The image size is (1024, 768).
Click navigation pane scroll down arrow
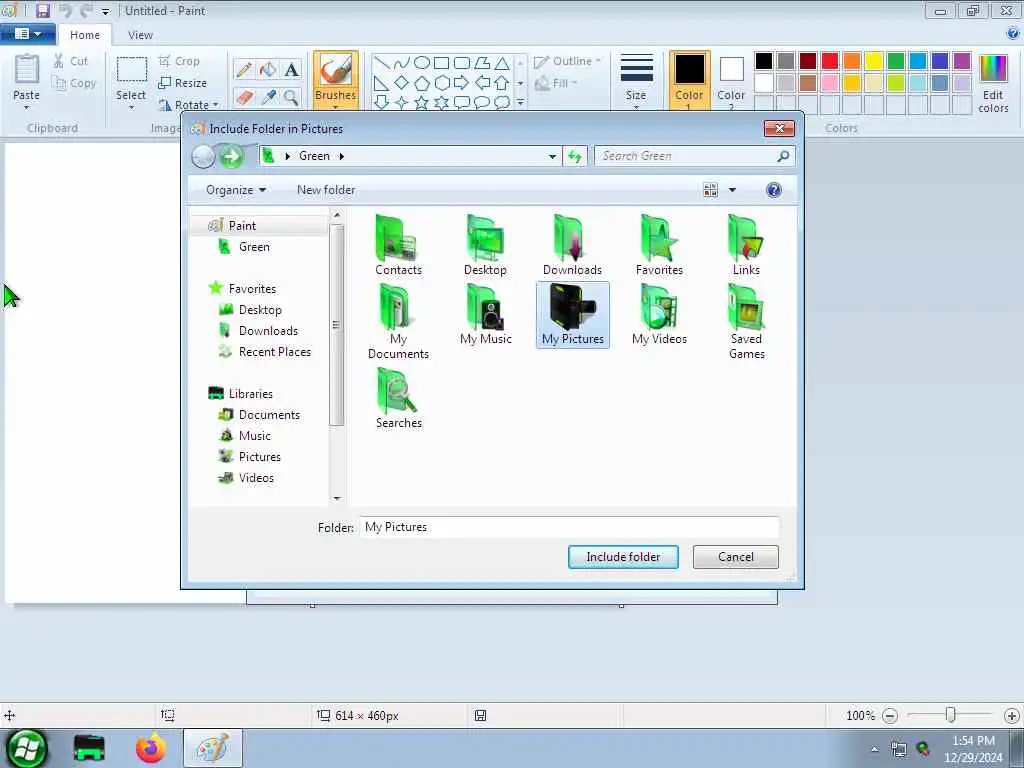click(337, 498)
